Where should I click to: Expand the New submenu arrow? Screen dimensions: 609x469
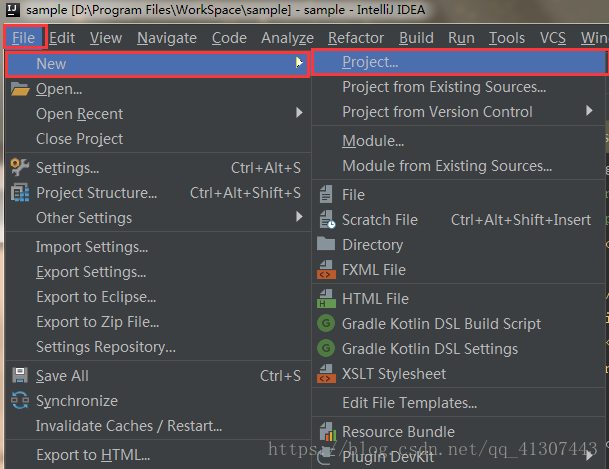pyautogui.click(x=299, y=63)
